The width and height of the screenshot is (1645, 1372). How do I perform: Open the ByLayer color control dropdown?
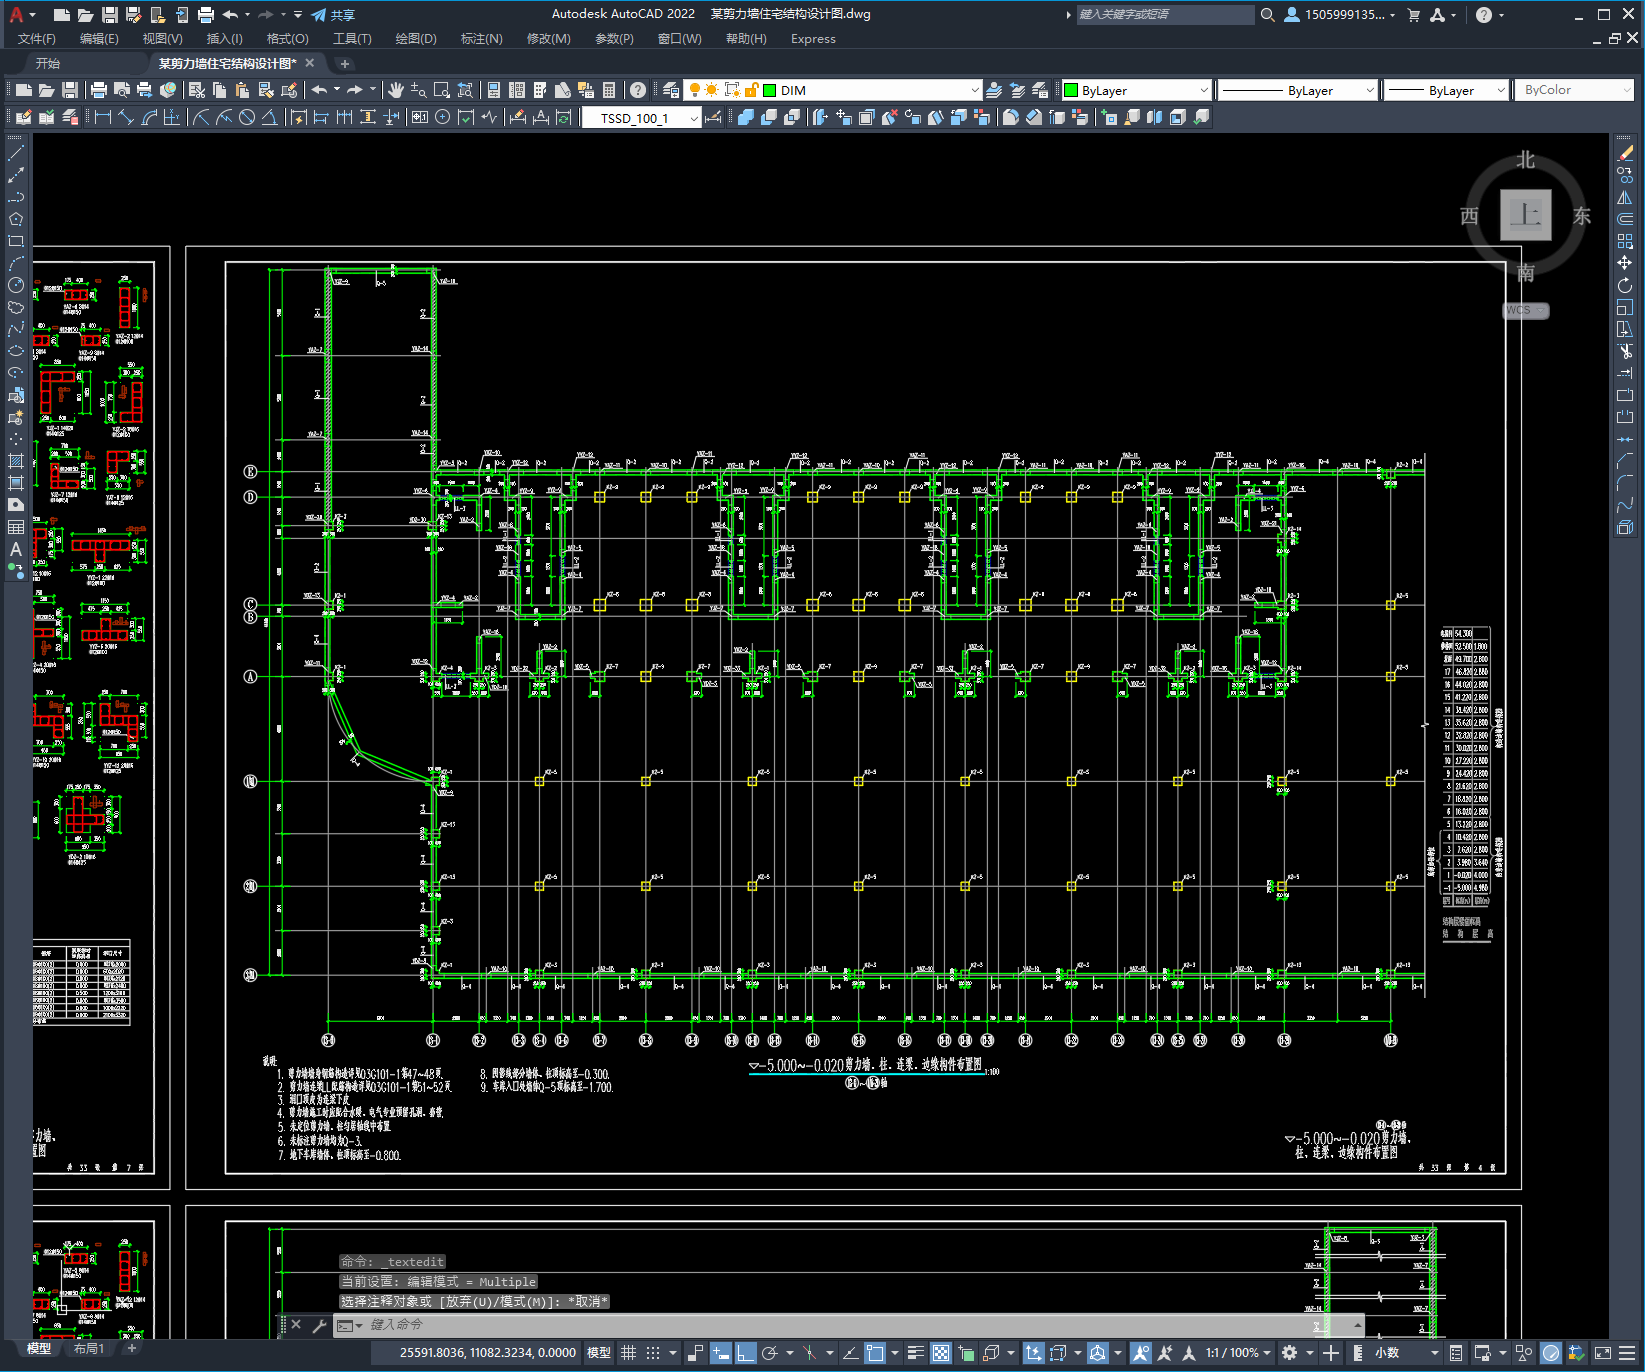tap(1203, 90)
